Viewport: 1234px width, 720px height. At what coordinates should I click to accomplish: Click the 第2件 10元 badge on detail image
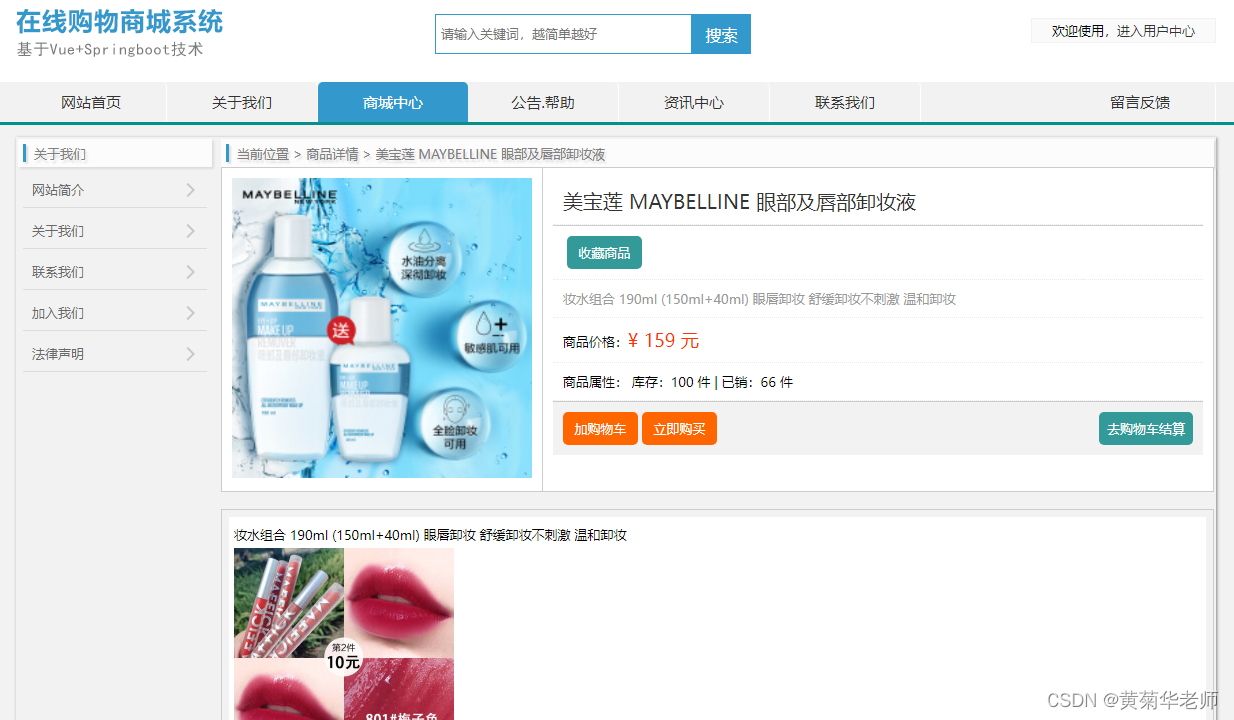343,656
